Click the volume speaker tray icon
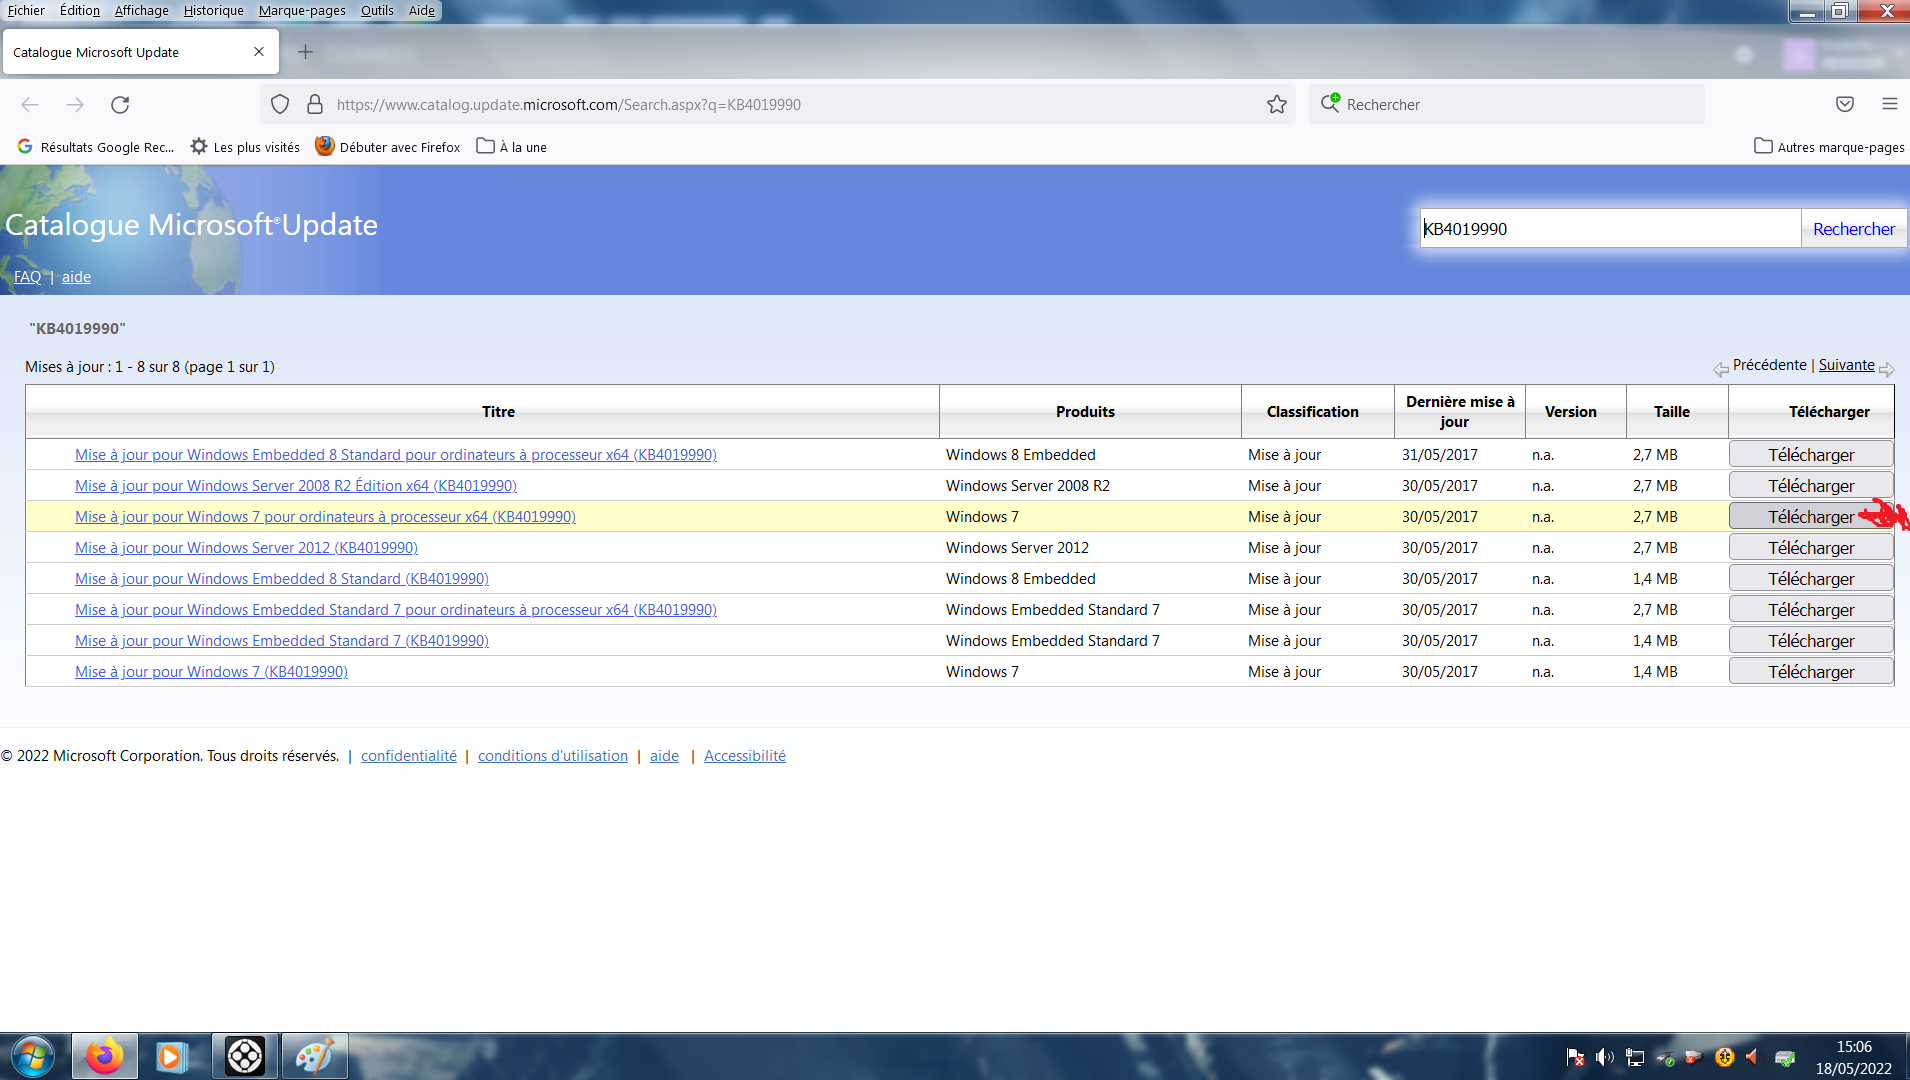The width and height of the screenshot is (1910, 1080). (1604, 1057)
